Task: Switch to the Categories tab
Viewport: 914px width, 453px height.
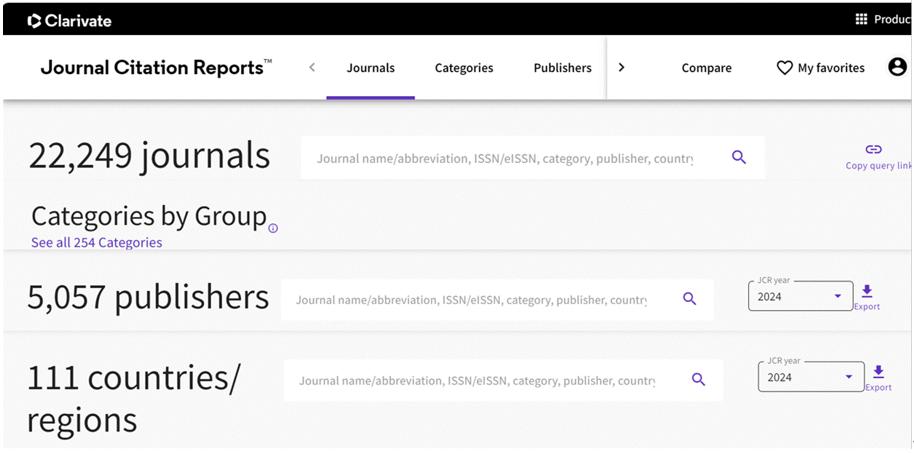Action: coord(463,68)
